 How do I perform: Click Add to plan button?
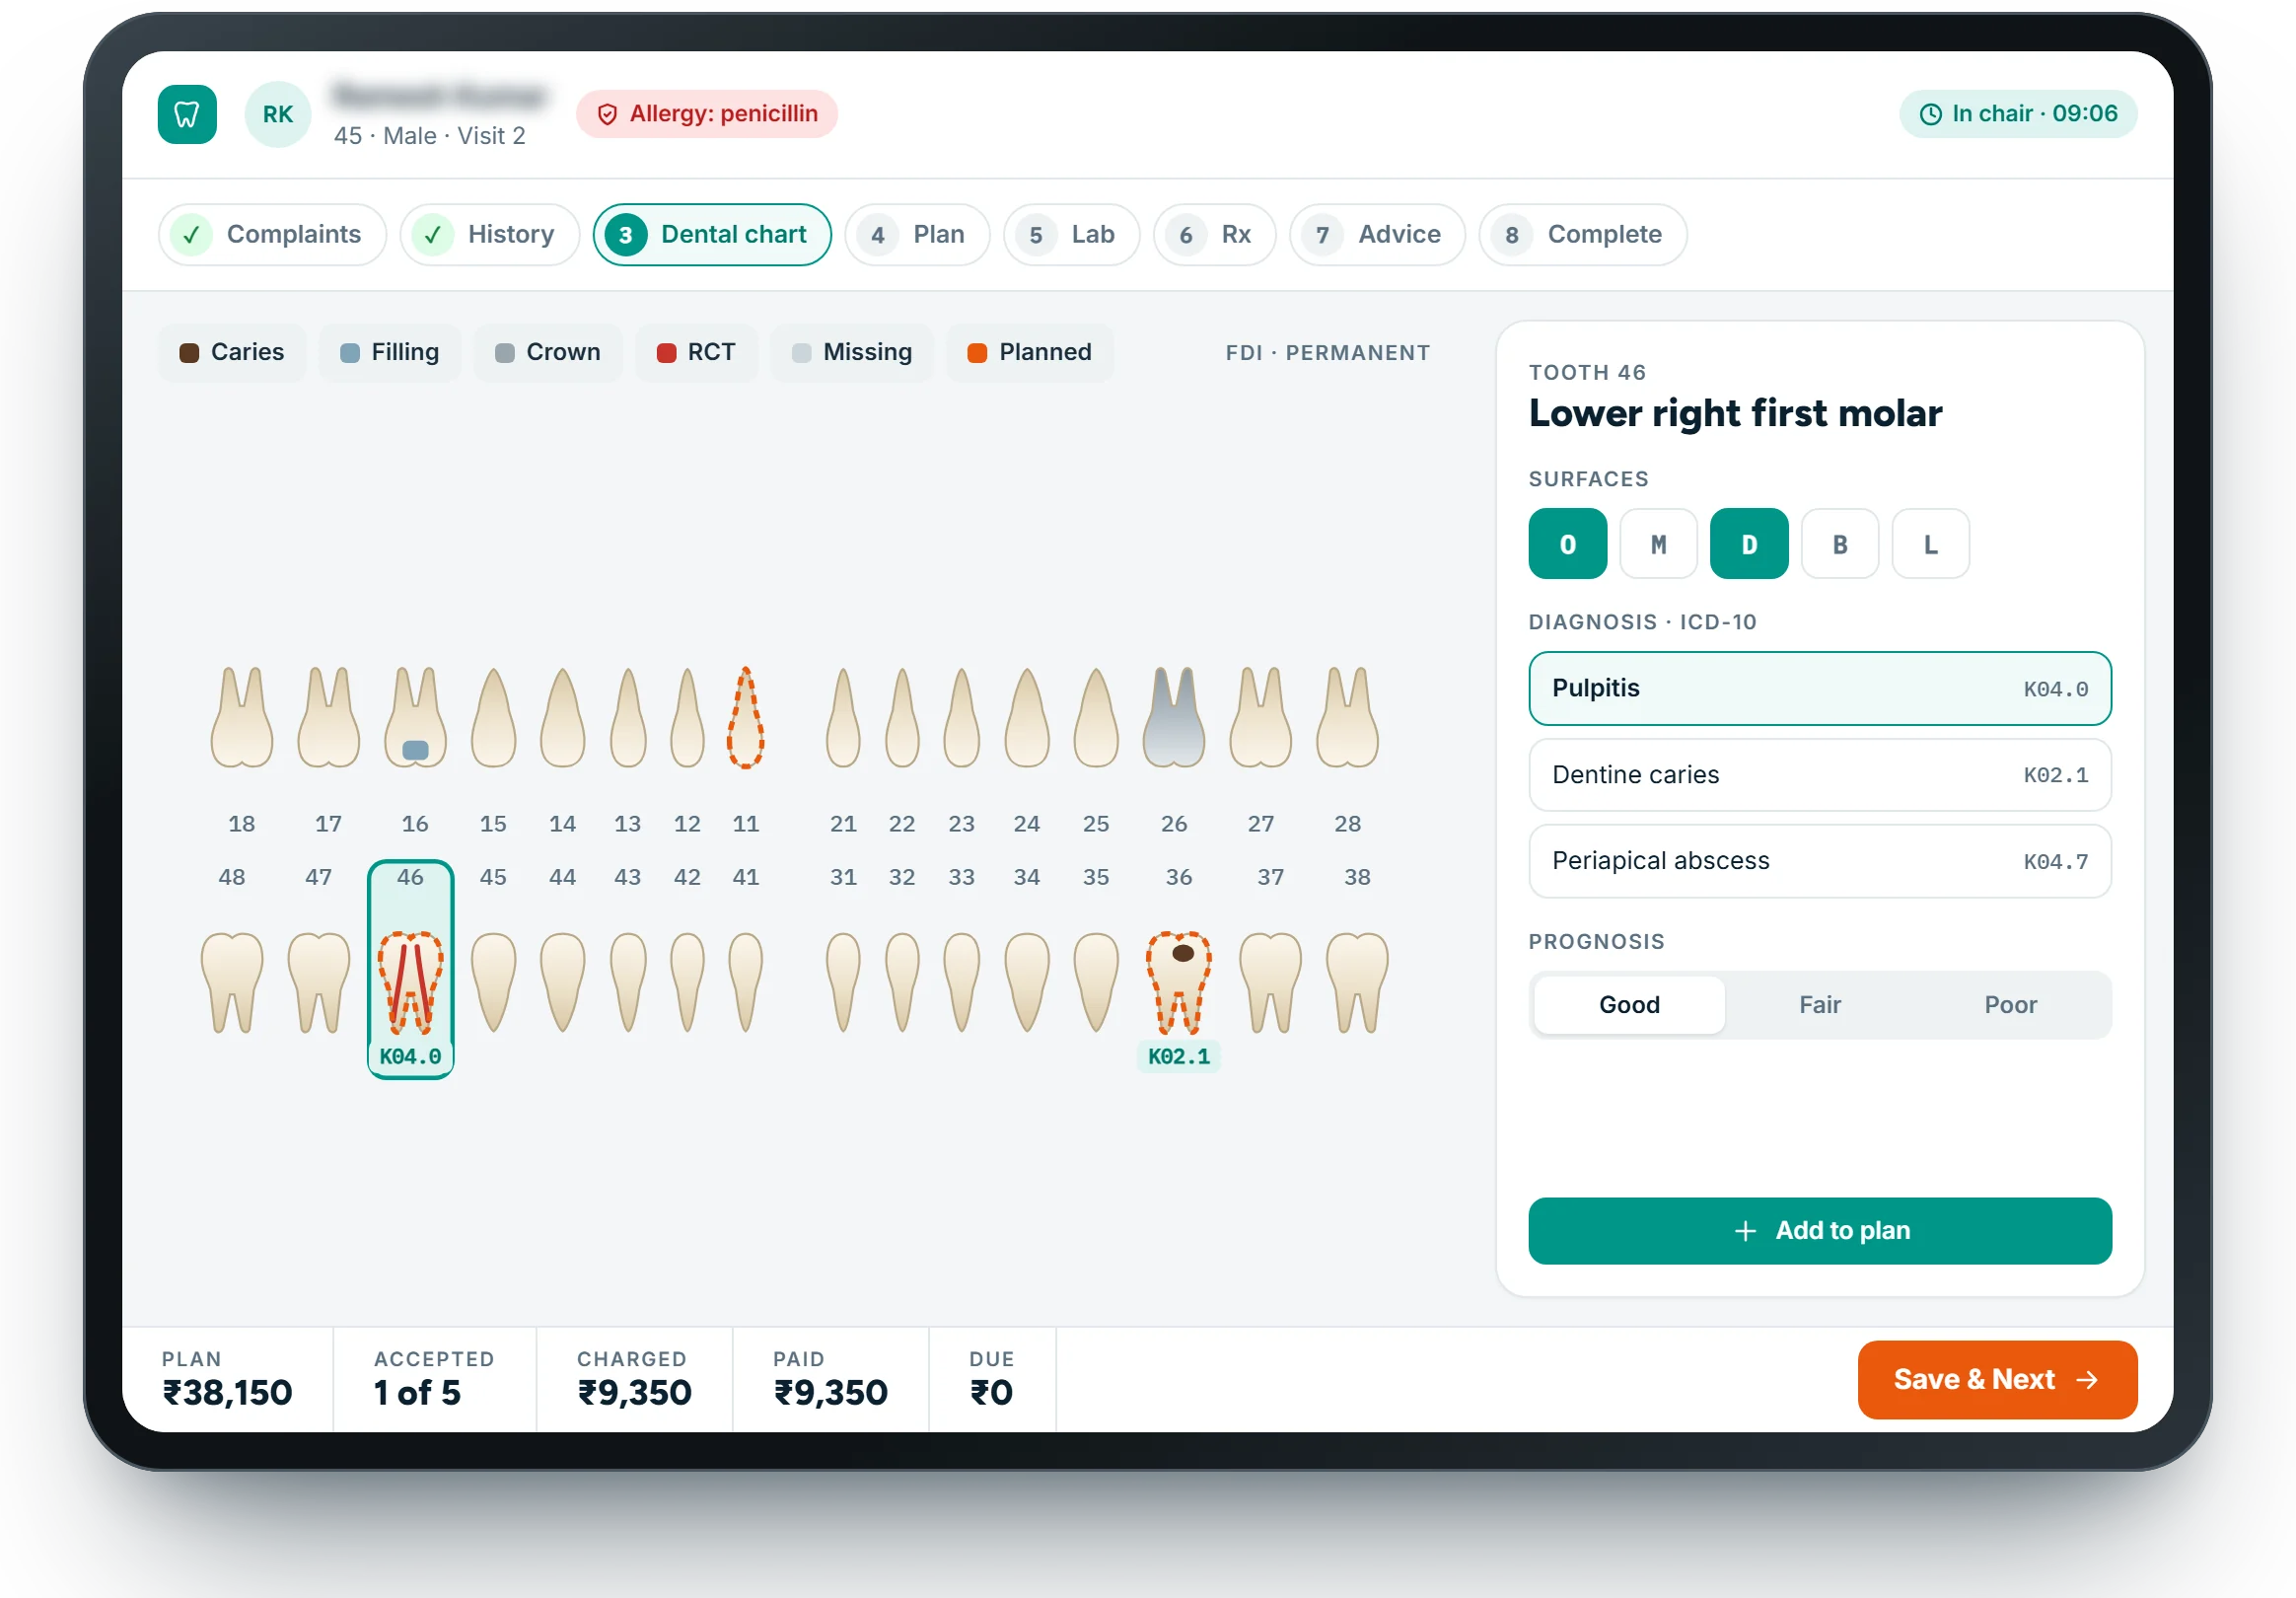tap(1820, 1231)
